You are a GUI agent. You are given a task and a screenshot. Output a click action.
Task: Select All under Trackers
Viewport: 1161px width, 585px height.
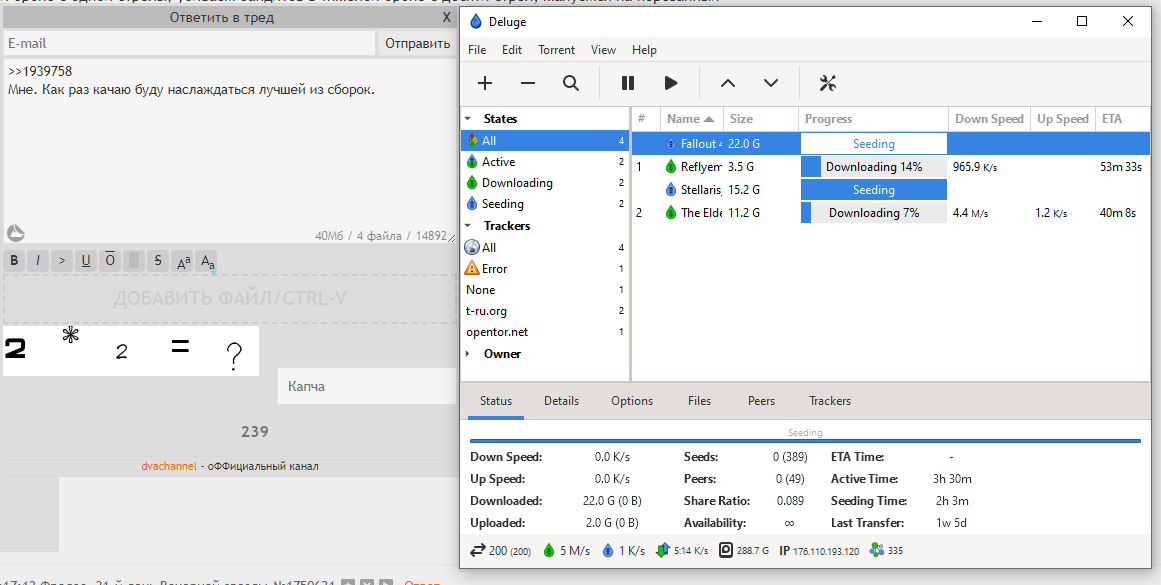pyautogui.click(x=545, y=247)
